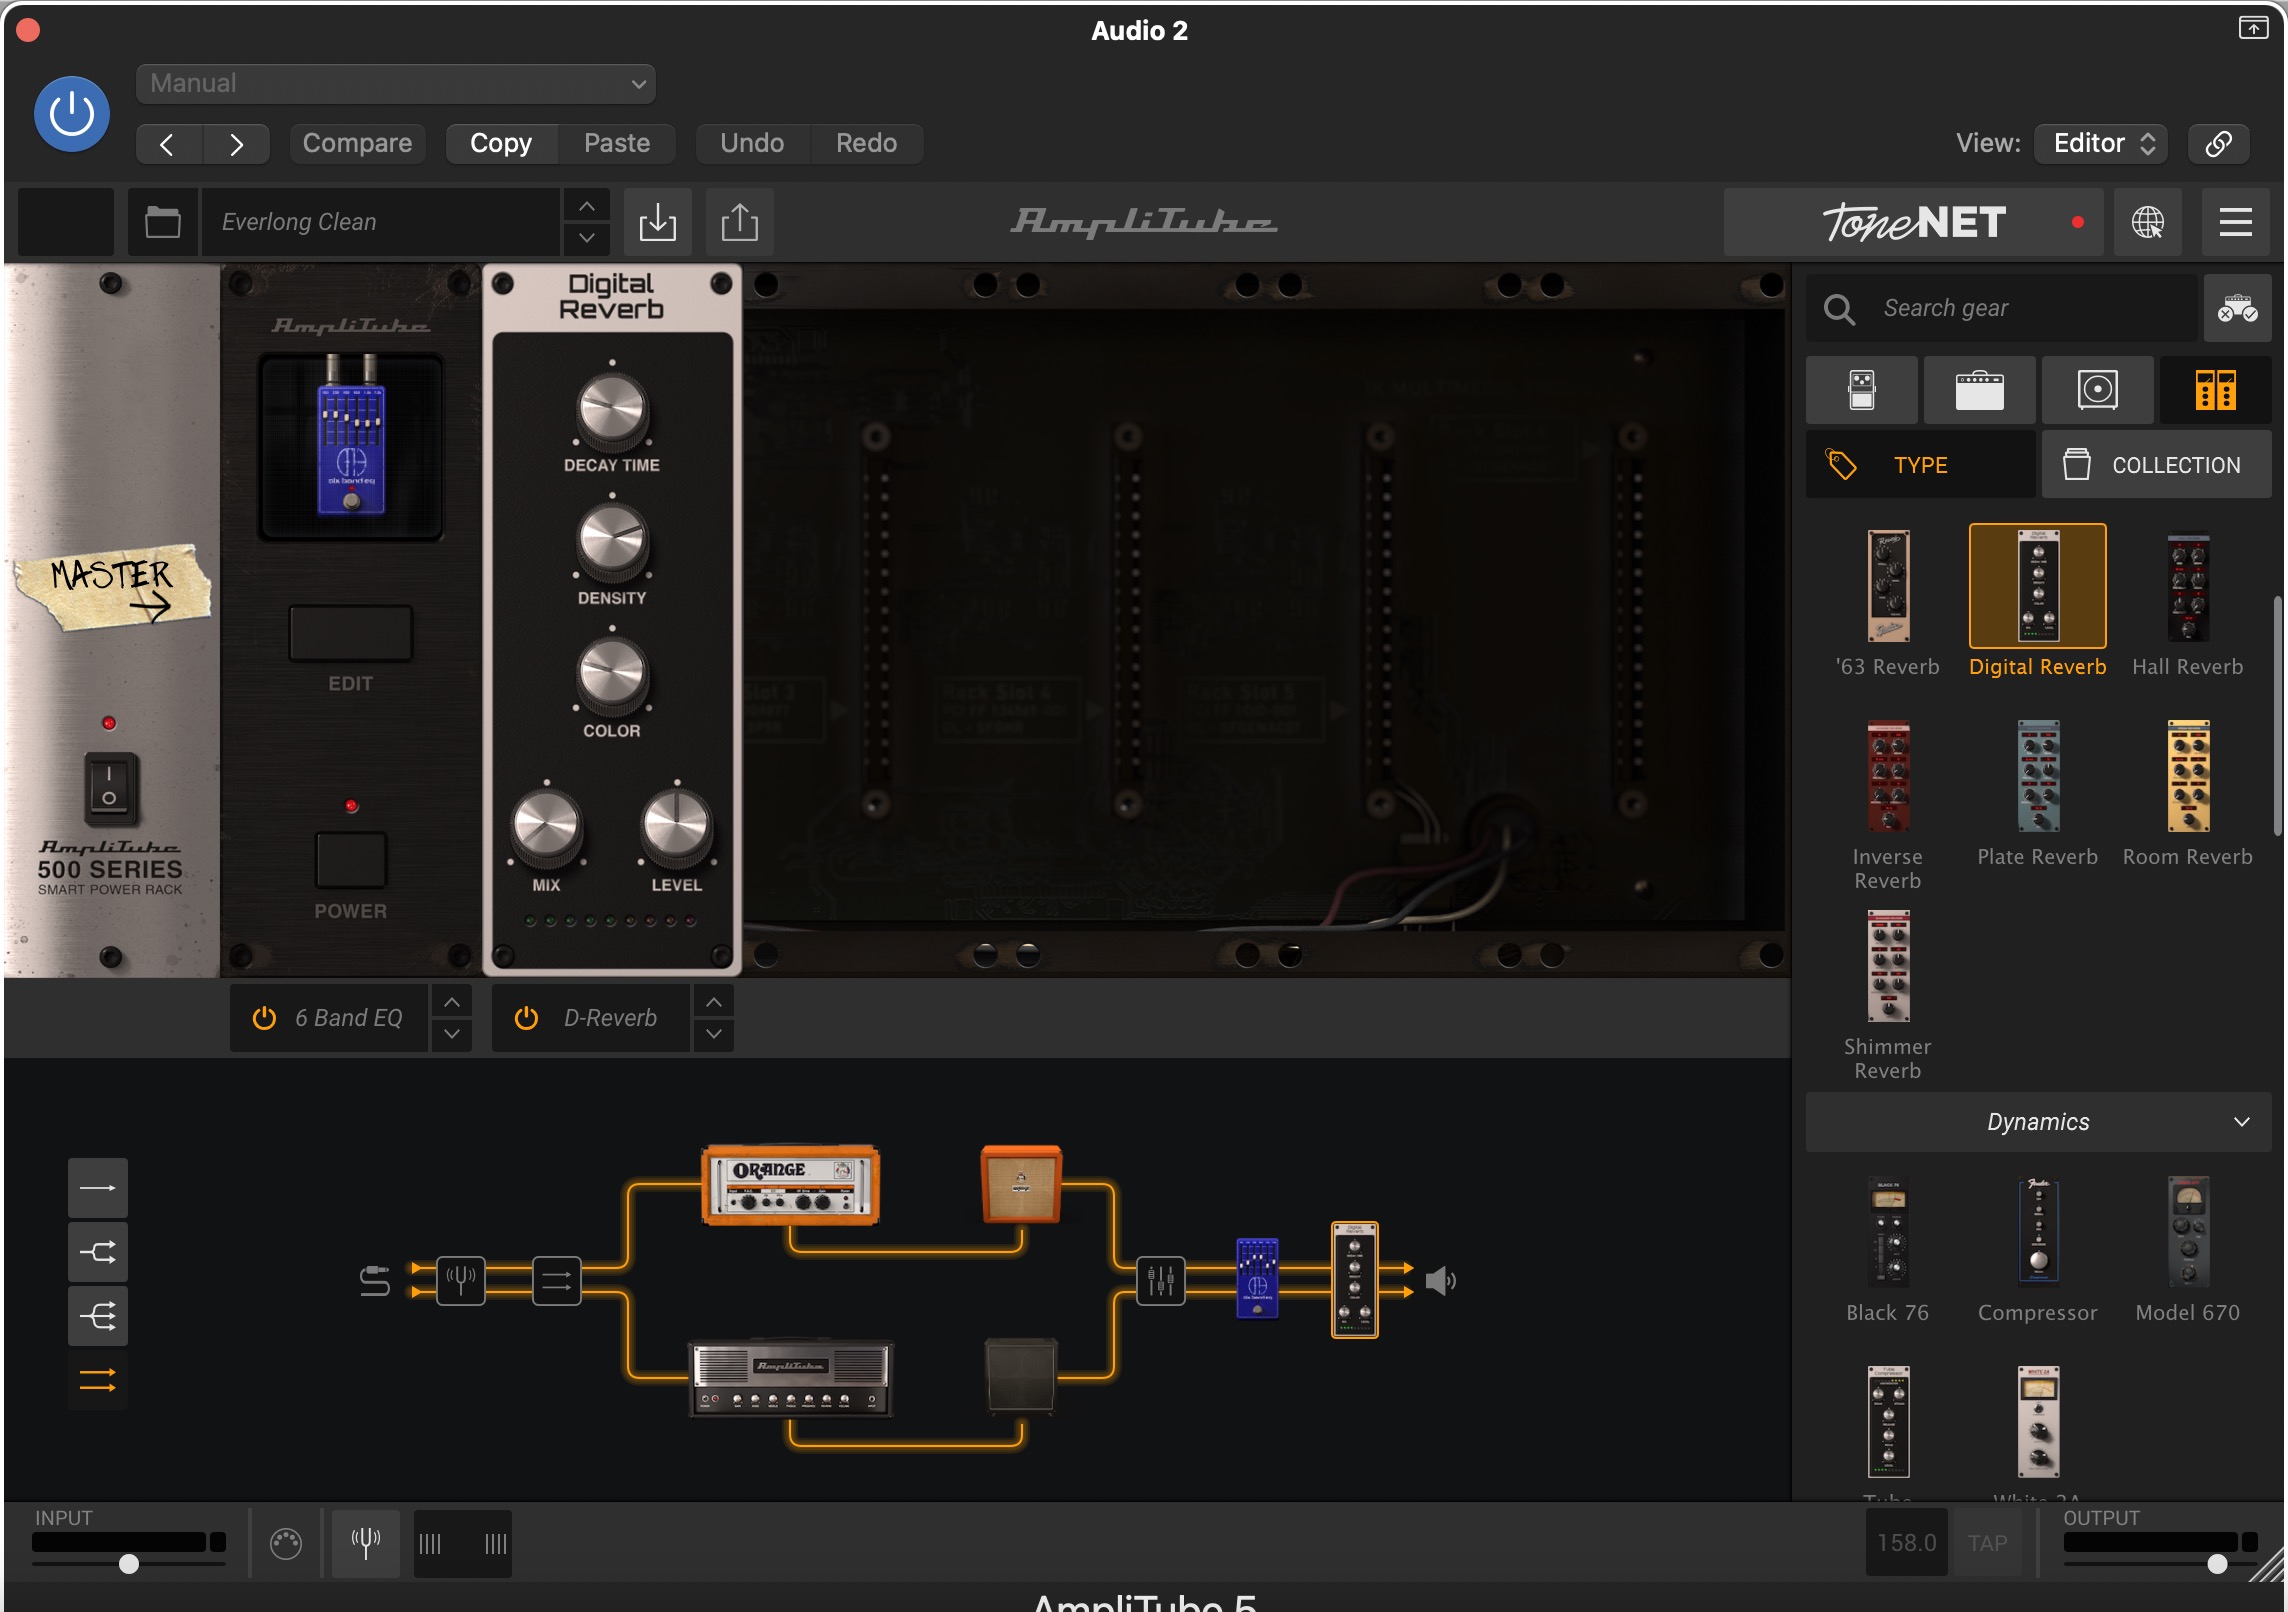This screenshot has width=2288, height=1612.
Task: Toggle the plugin power bypass button
Action: pos(72,114)
